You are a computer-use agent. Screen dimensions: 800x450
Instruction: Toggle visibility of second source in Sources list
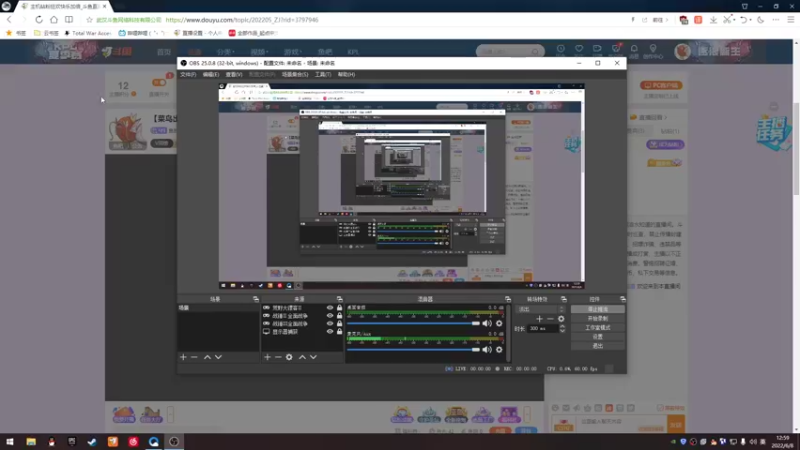330,316
